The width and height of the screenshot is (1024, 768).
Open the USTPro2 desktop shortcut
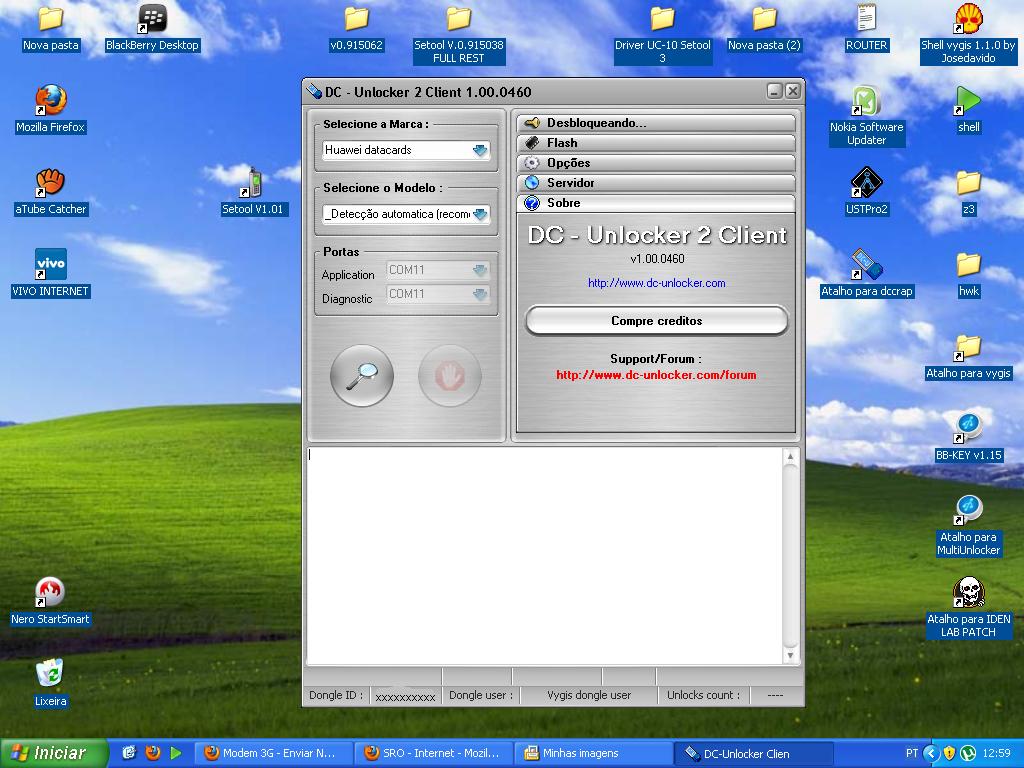coord(866,185)
